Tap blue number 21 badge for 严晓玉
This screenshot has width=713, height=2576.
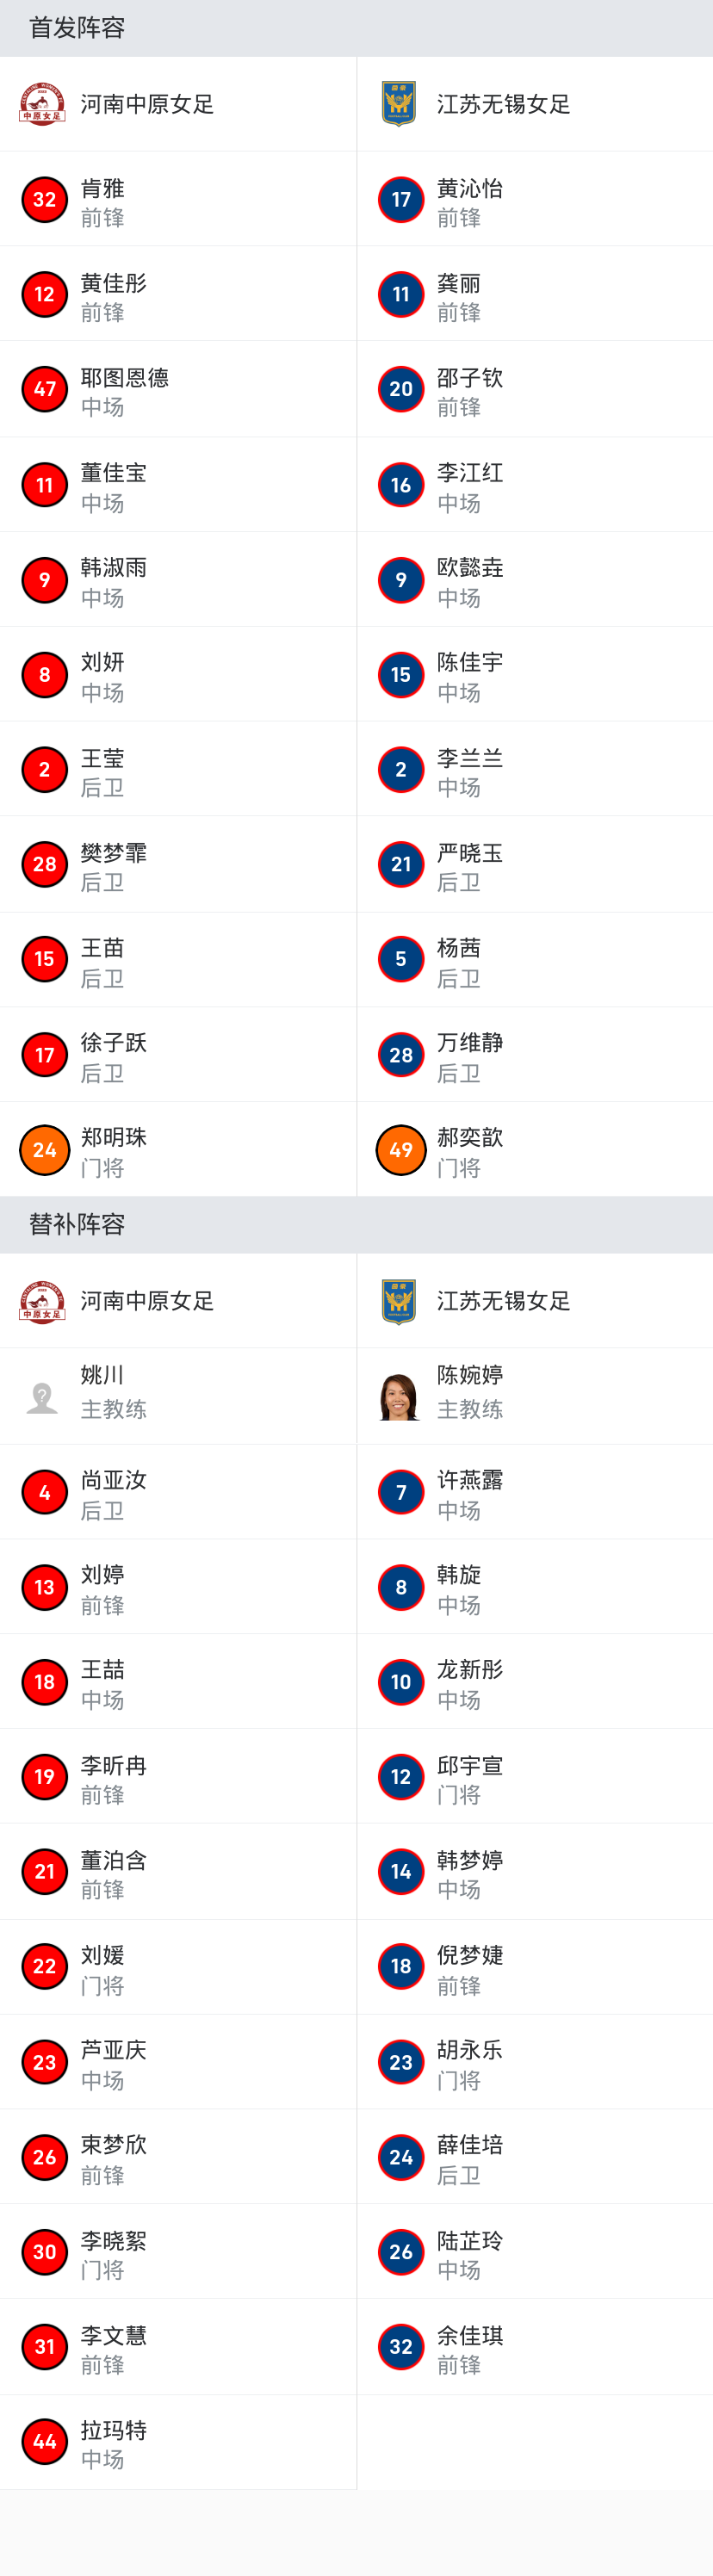(x=401, y=864)
